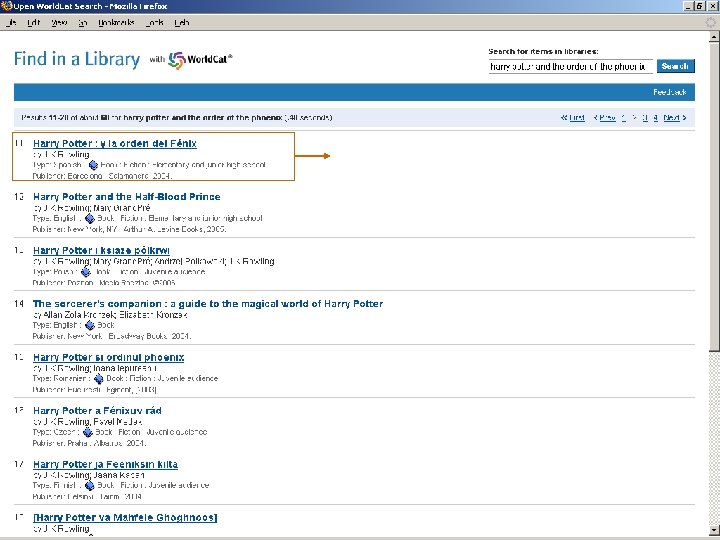Click the 'Search for items in libraries:' label
The image size is (720, 540).
click(x=543, y=51)
